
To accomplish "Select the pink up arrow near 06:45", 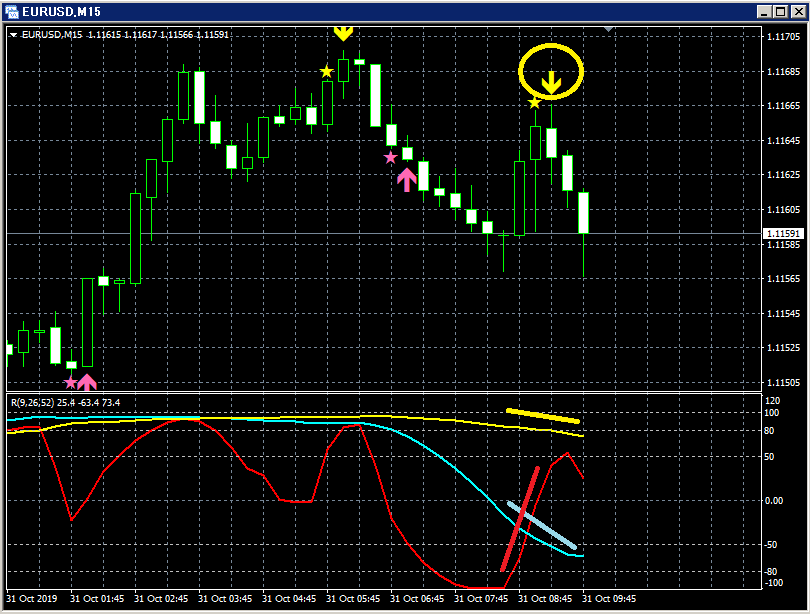I will point(407,180).
